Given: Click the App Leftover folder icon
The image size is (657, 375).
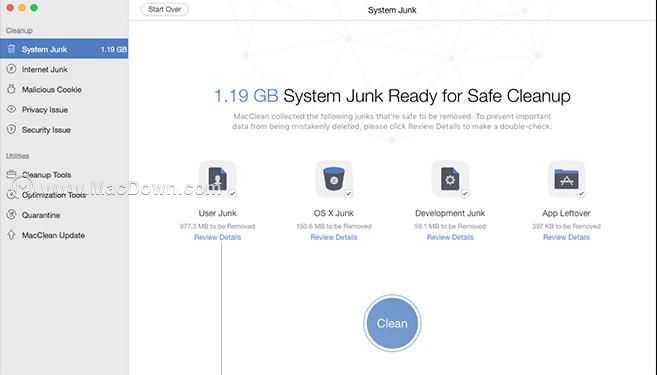Looking at the screenshot, I should tap(566, 179).
